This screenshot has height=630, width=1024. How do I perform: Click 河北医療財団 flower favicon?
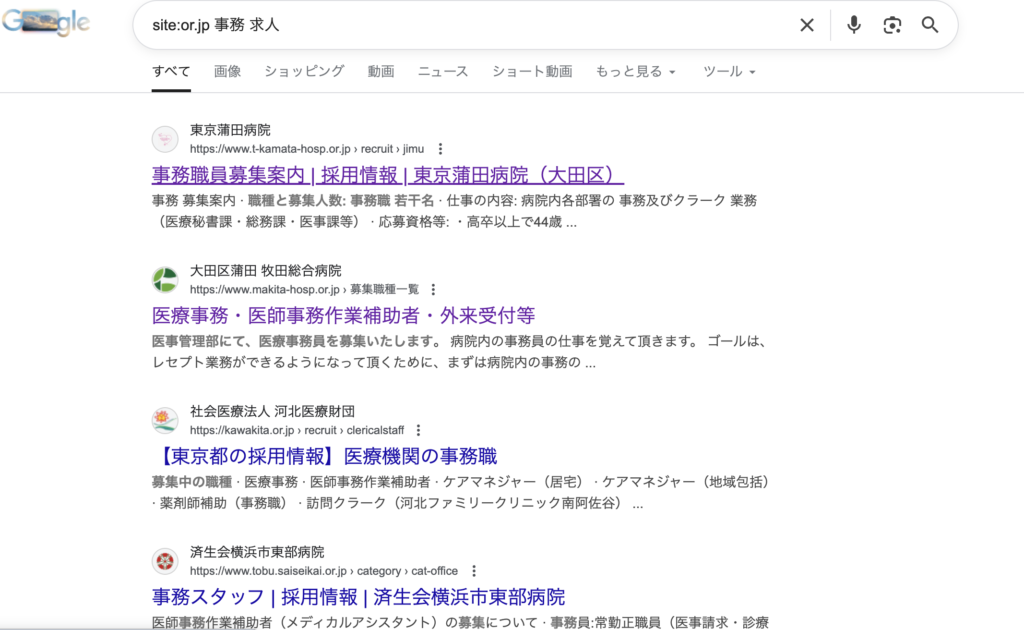(165, 421)
